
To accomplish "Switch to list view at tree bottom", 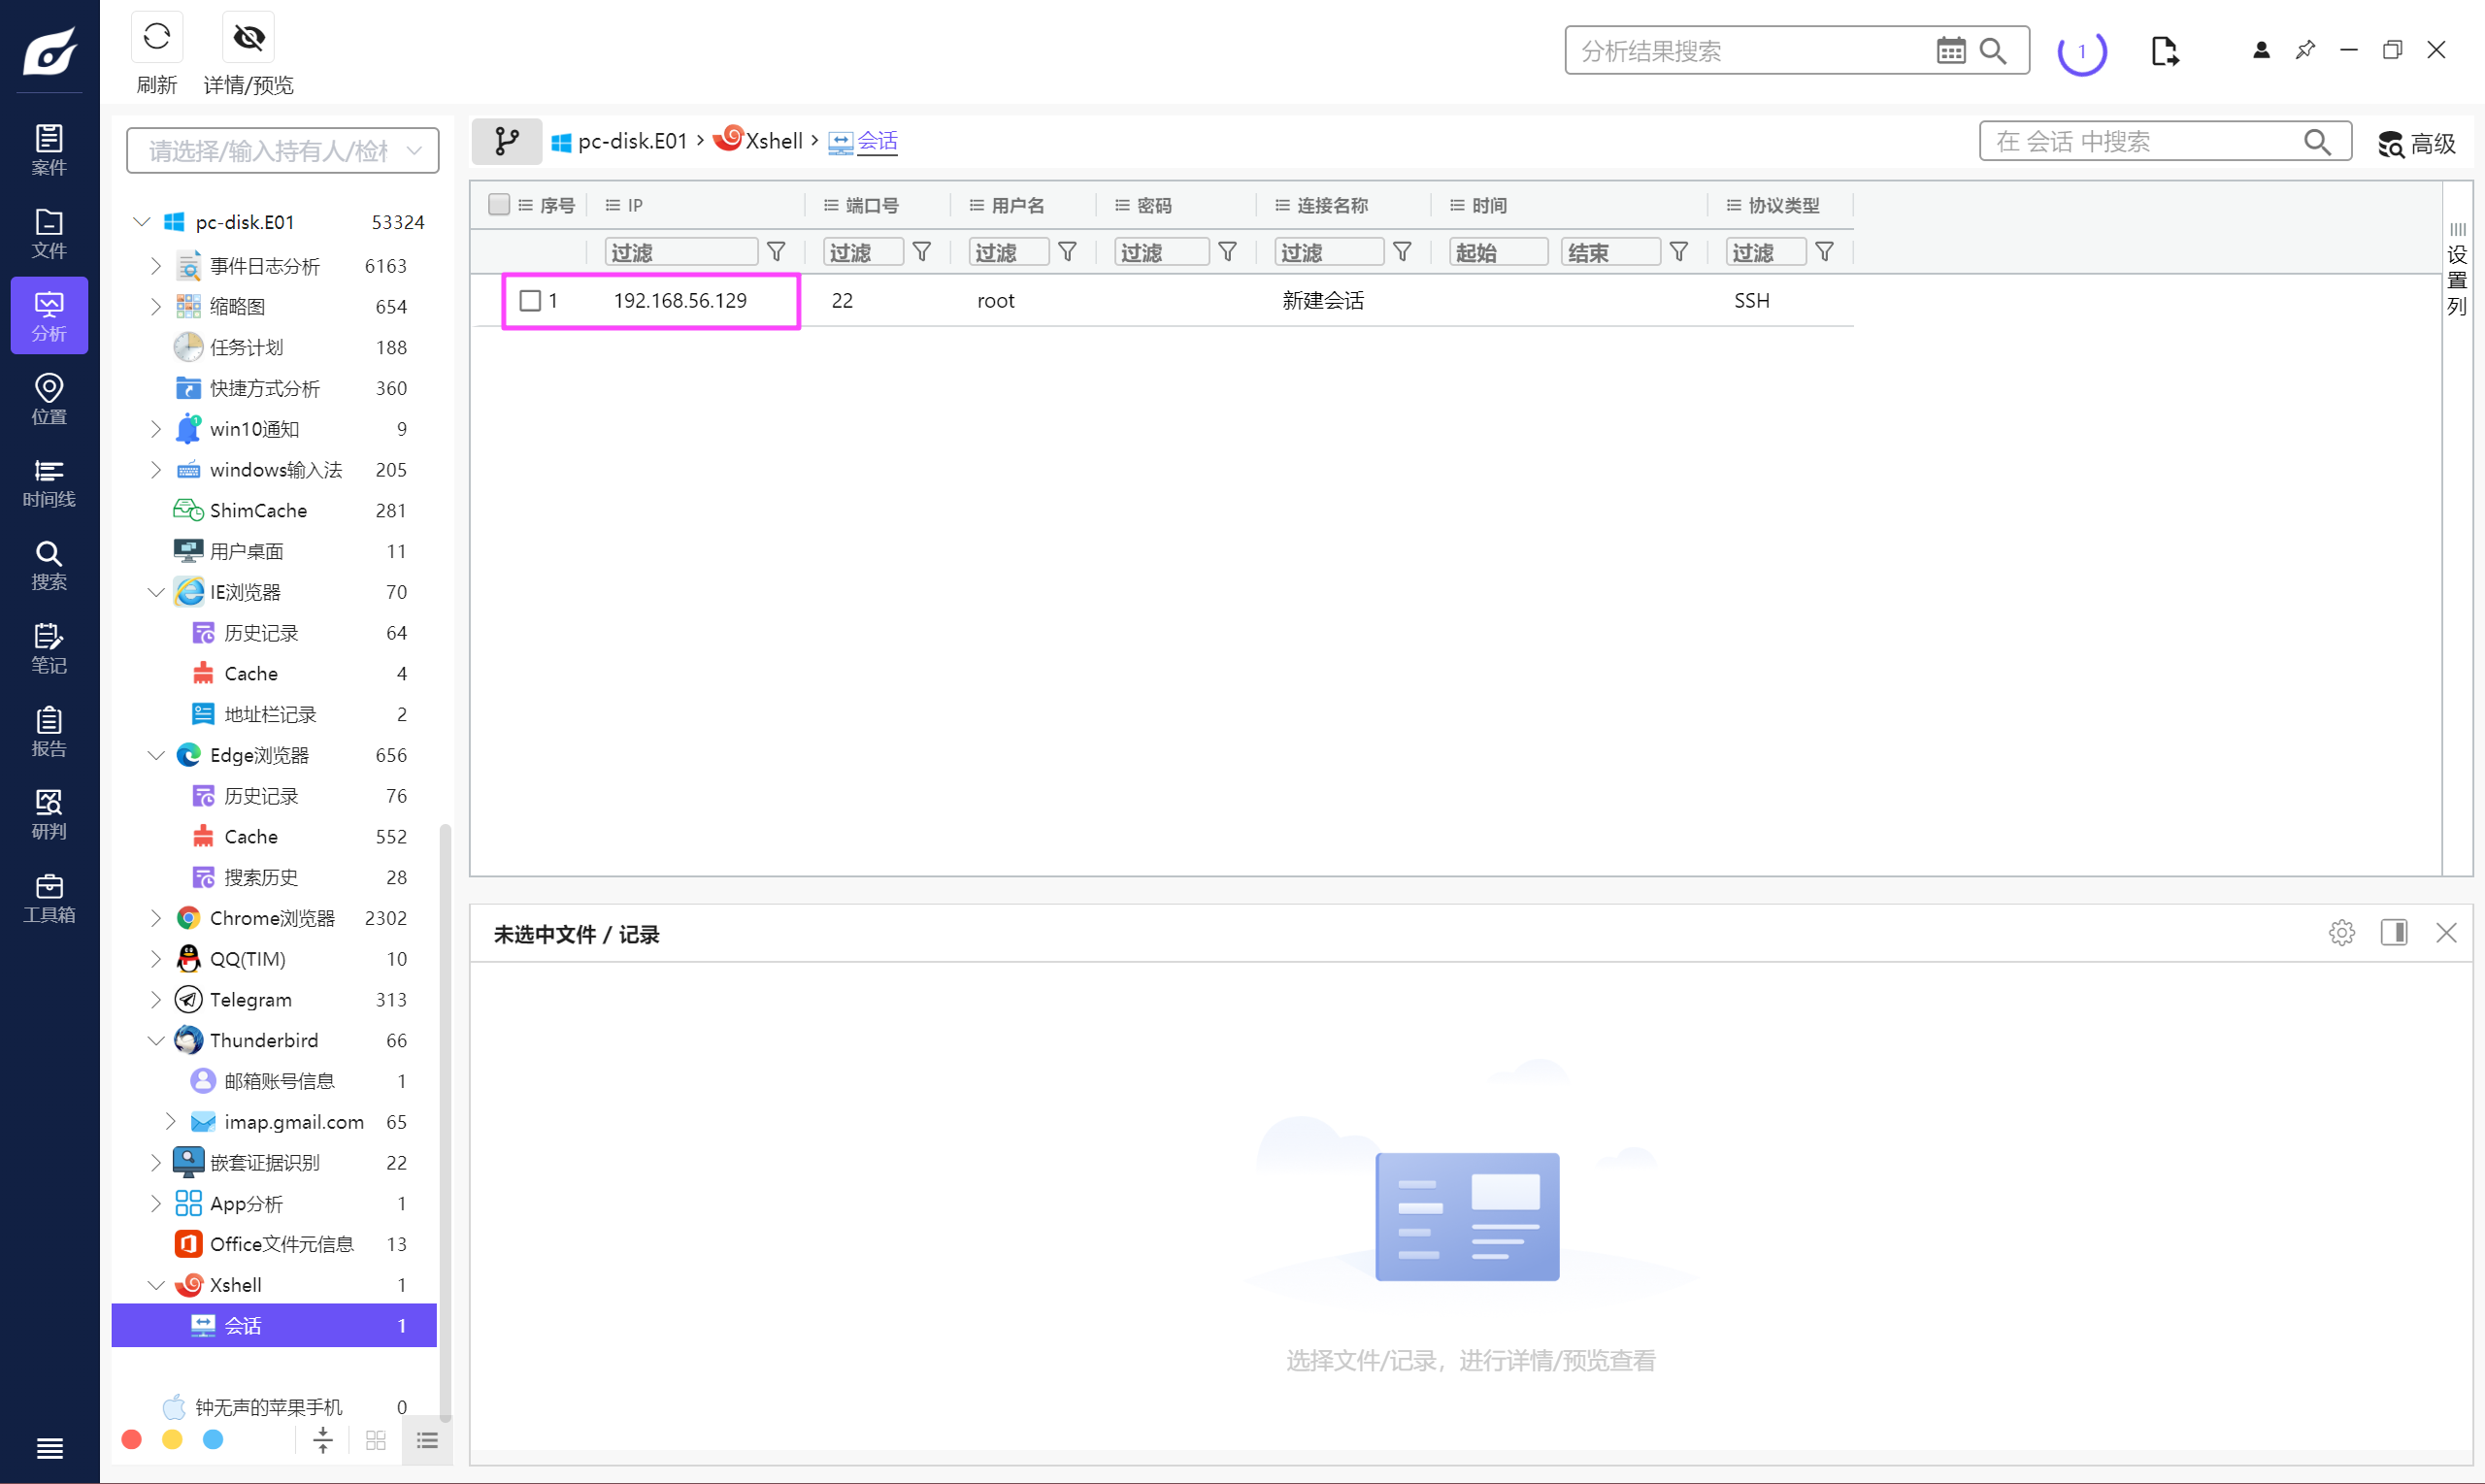I will click(427, 1440).
